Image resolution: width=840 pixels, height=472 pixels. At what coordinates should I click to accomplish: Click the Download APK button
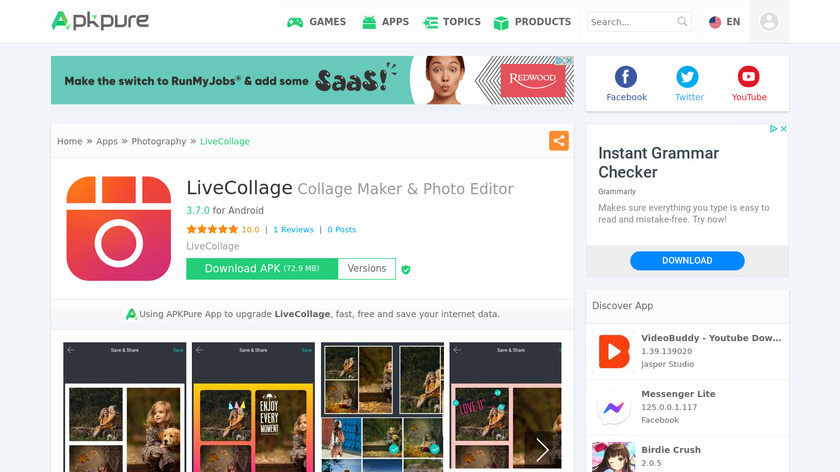click(x=262, y=268)
